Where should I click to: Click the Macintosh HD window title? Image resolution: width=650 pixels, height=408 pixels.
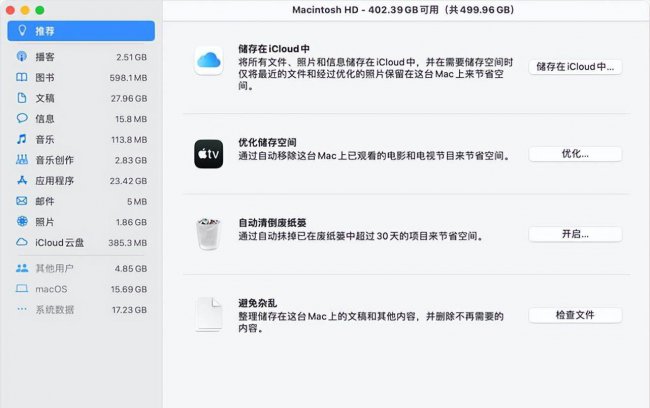point(403,10)
